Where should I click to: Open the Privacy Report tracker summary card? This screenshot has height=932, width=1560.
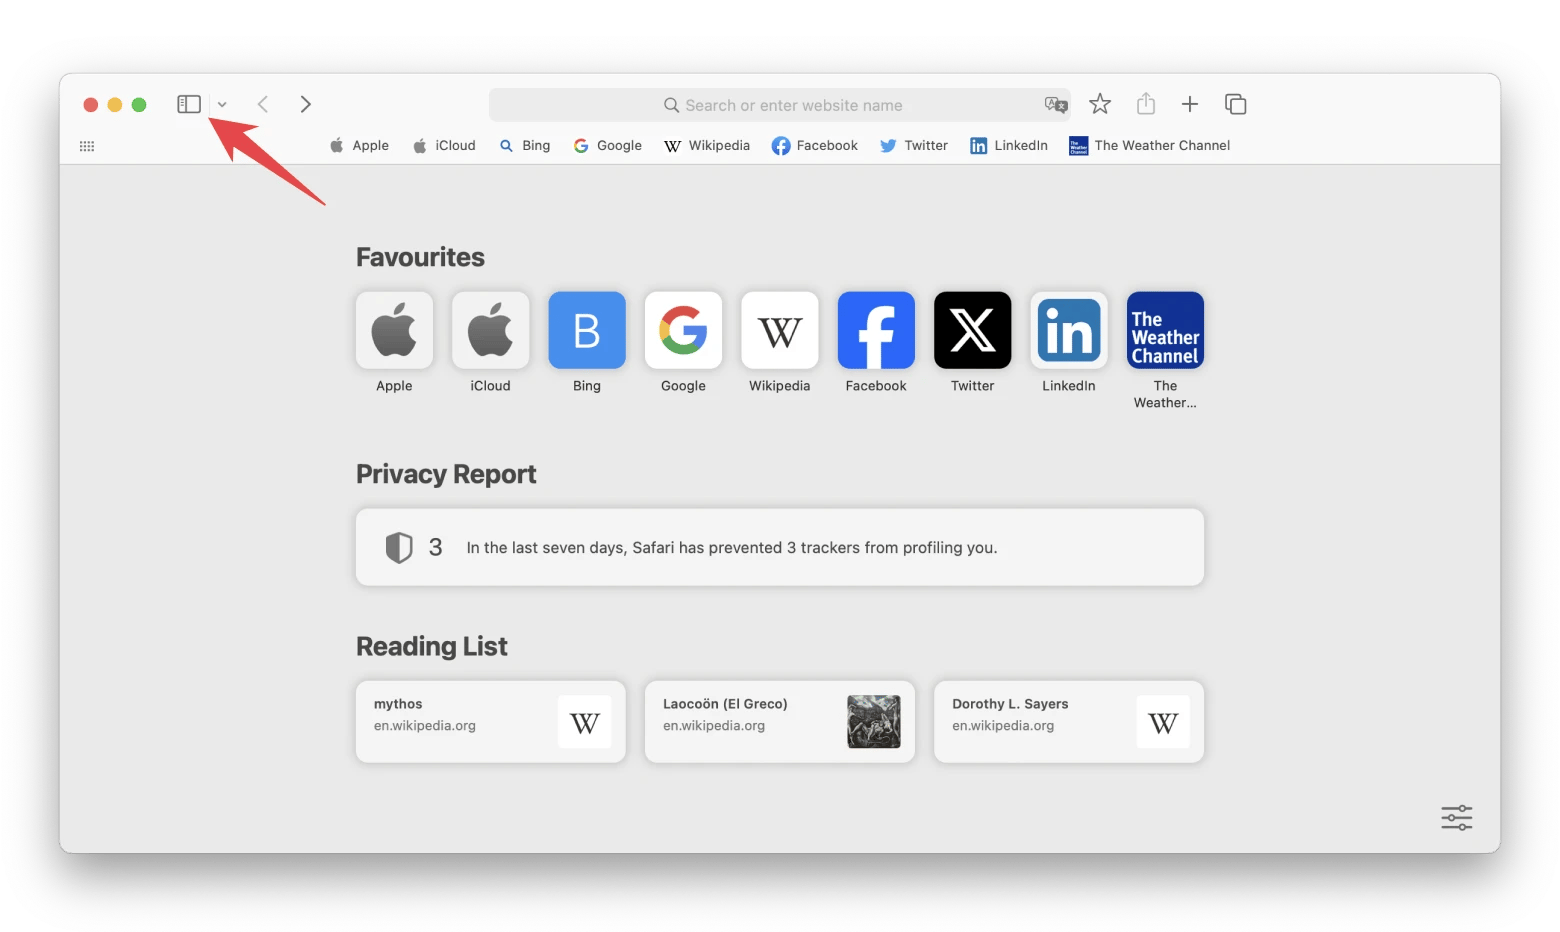tap(780, 547)
